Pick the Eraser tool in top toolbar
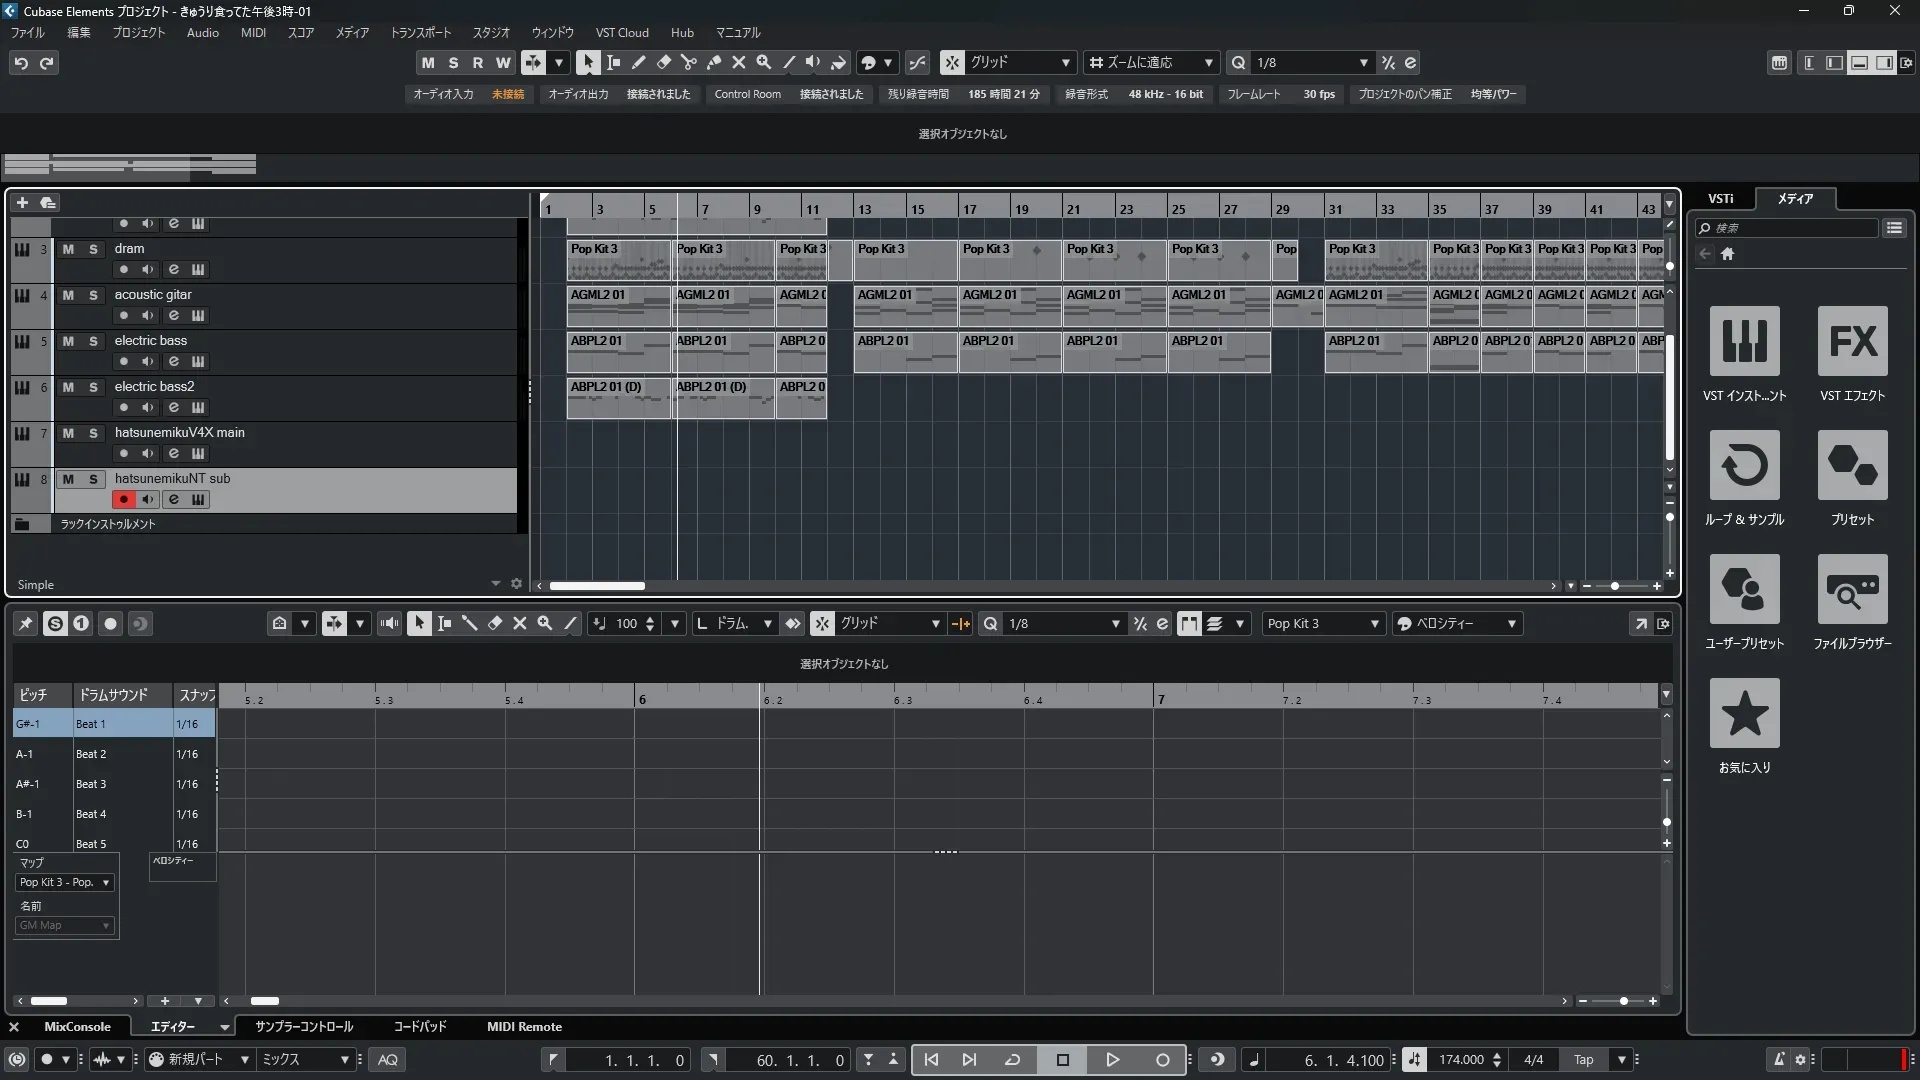This screenshot has height=1080, width=1920. click(x=663, y=62)
